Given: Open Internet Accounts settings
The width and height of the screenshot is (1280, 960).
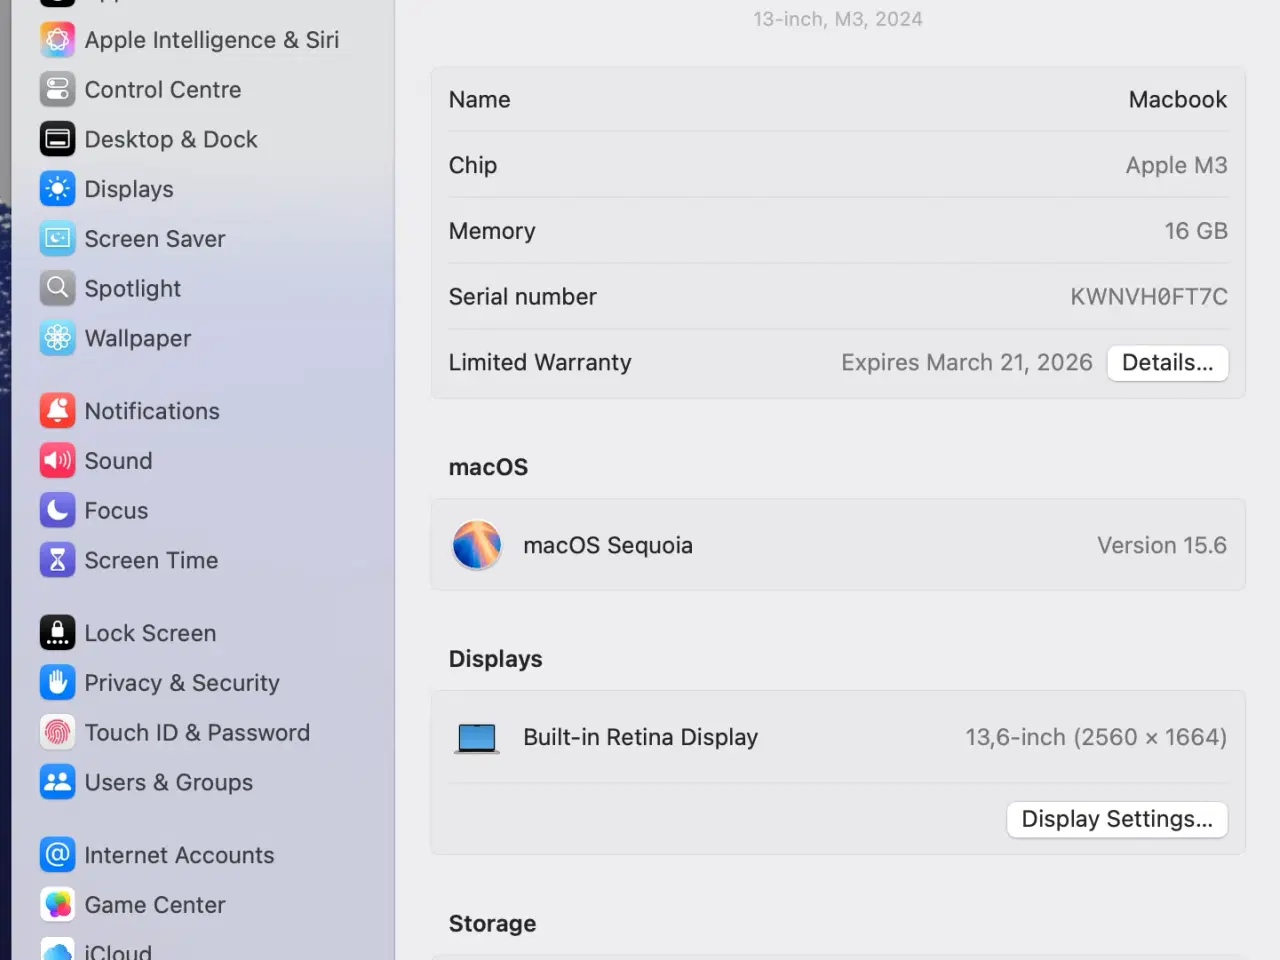Looking at the screenshot, I should [179, 855].
